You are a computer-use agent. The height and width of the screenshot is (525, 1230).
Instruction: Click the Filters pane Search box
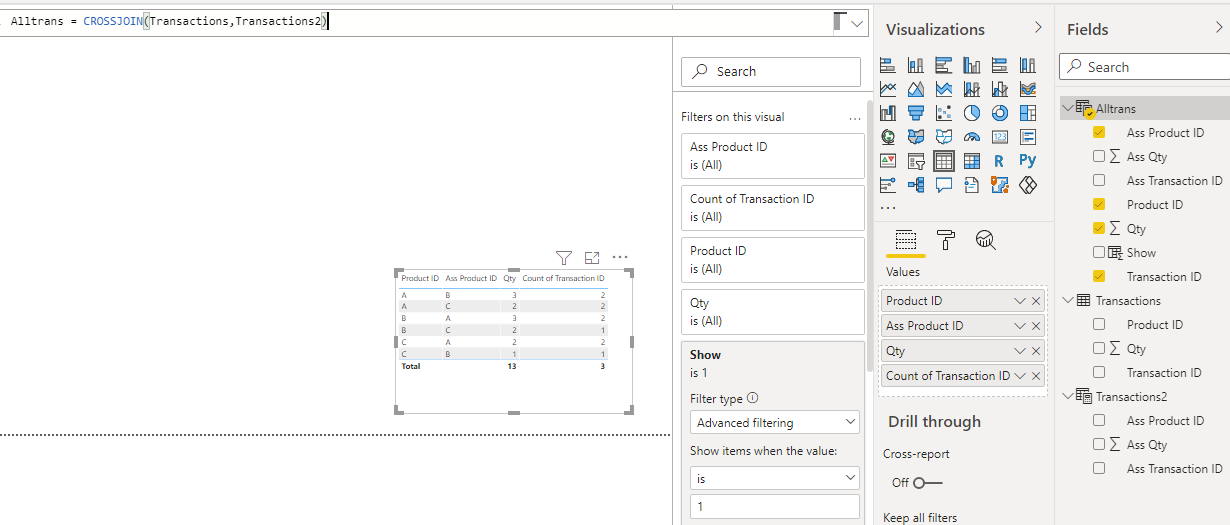point(771,71)
